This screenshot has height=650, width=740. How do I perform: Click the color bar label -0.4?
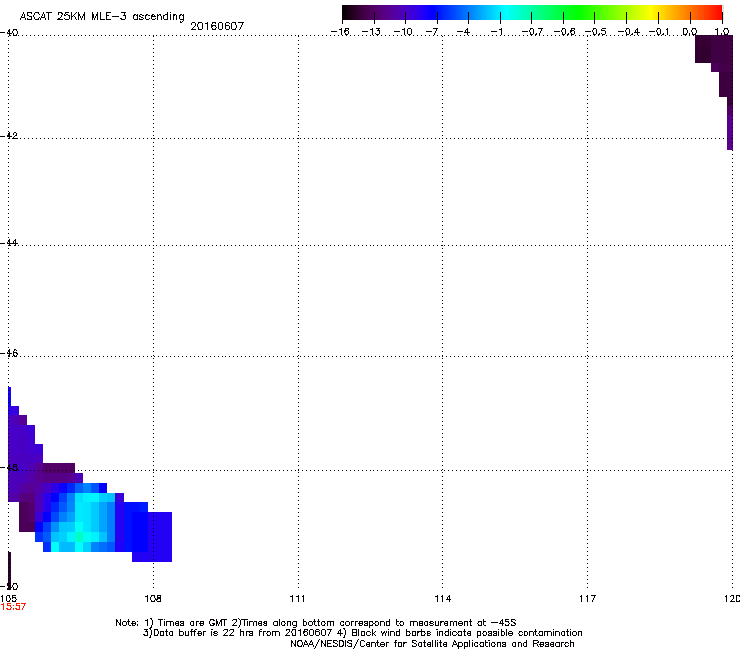click(628, 32)
